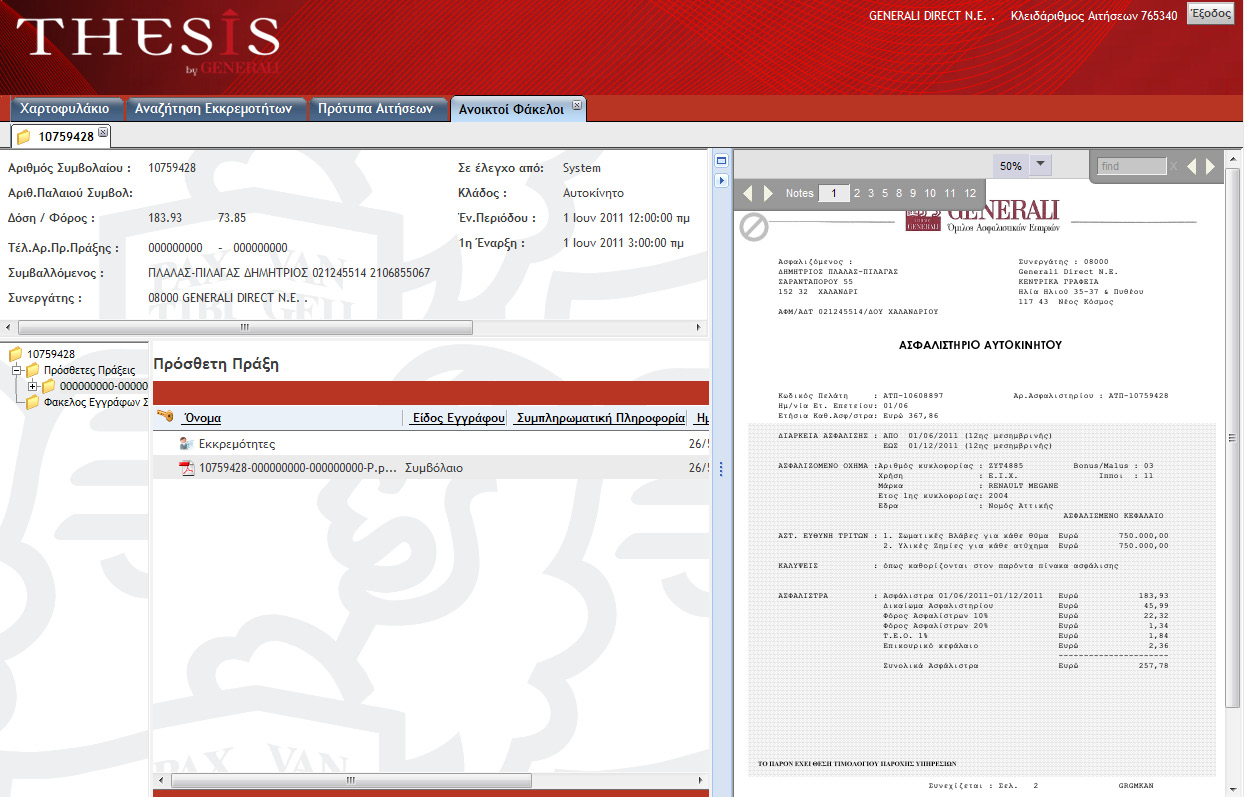Find previous search match arrow
The image size is (1245, 797).
1191,166
